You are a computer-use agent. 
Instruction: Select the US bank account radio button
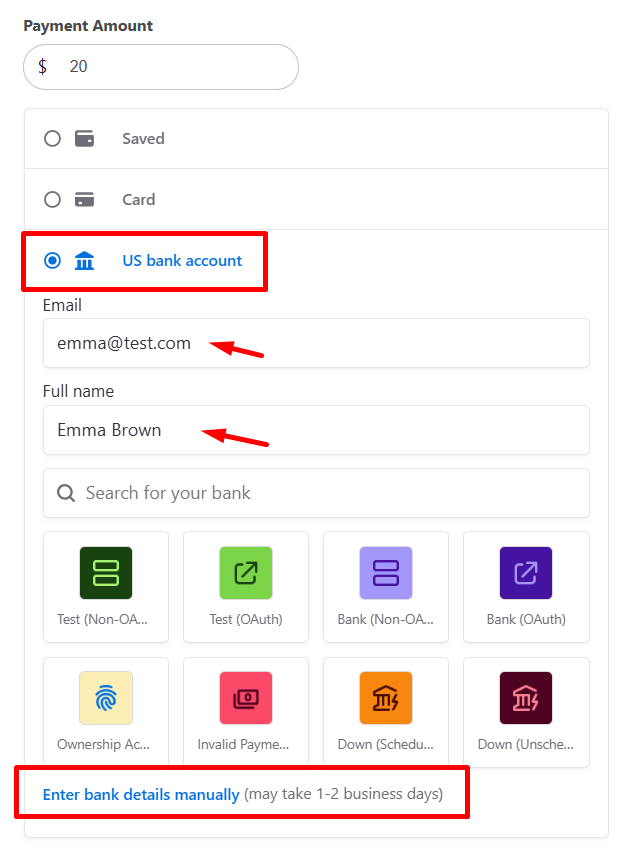52,261
